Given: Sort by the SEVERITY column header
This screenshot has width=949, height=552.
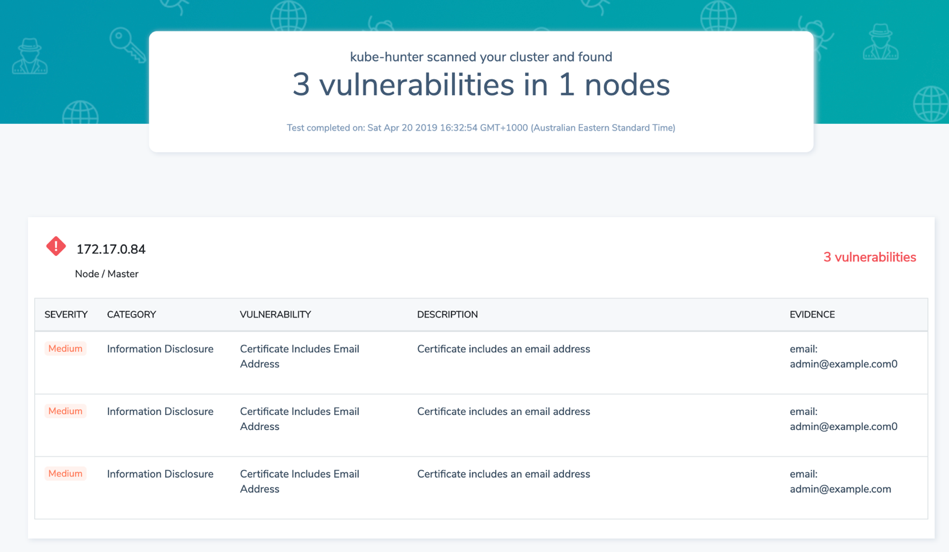Looking at the screenshot, I should 66,314.
